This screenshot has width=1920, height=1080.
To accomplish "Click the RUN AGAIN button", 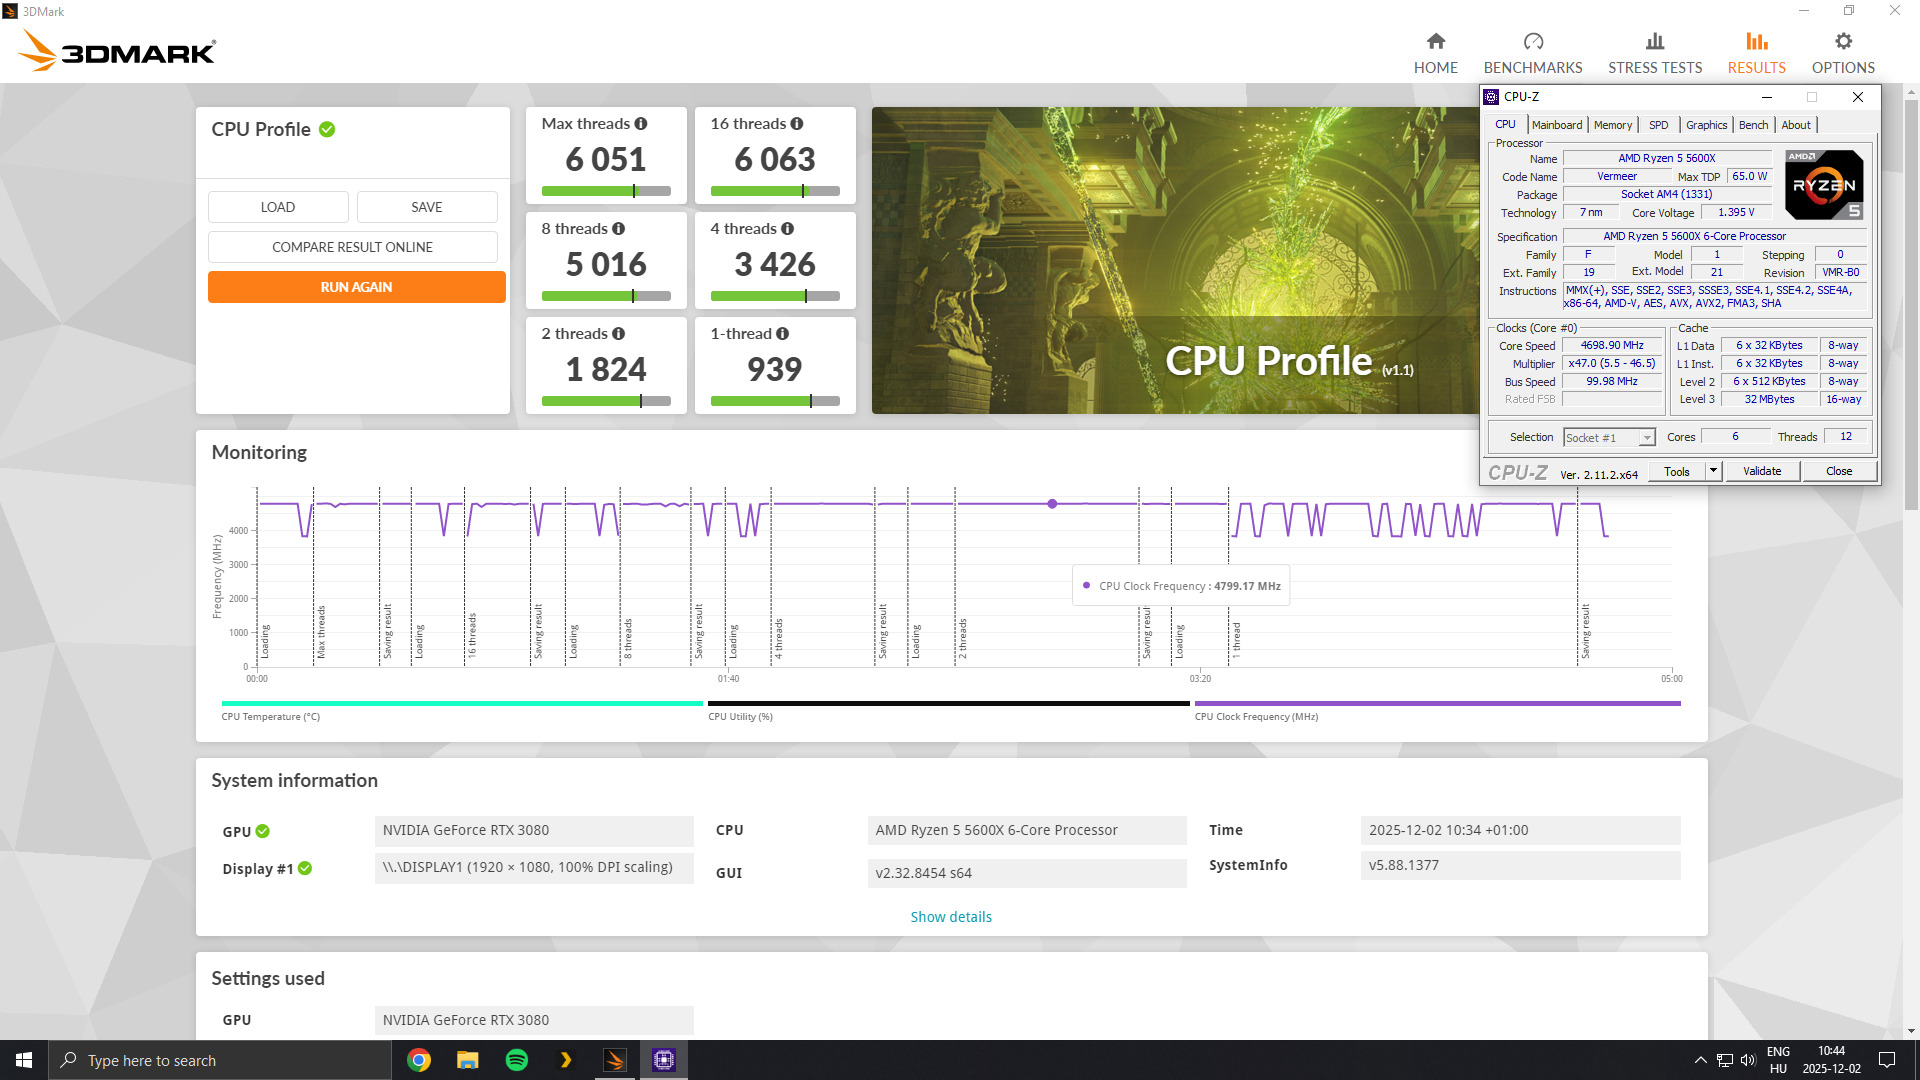I will [x=356, y=287].
